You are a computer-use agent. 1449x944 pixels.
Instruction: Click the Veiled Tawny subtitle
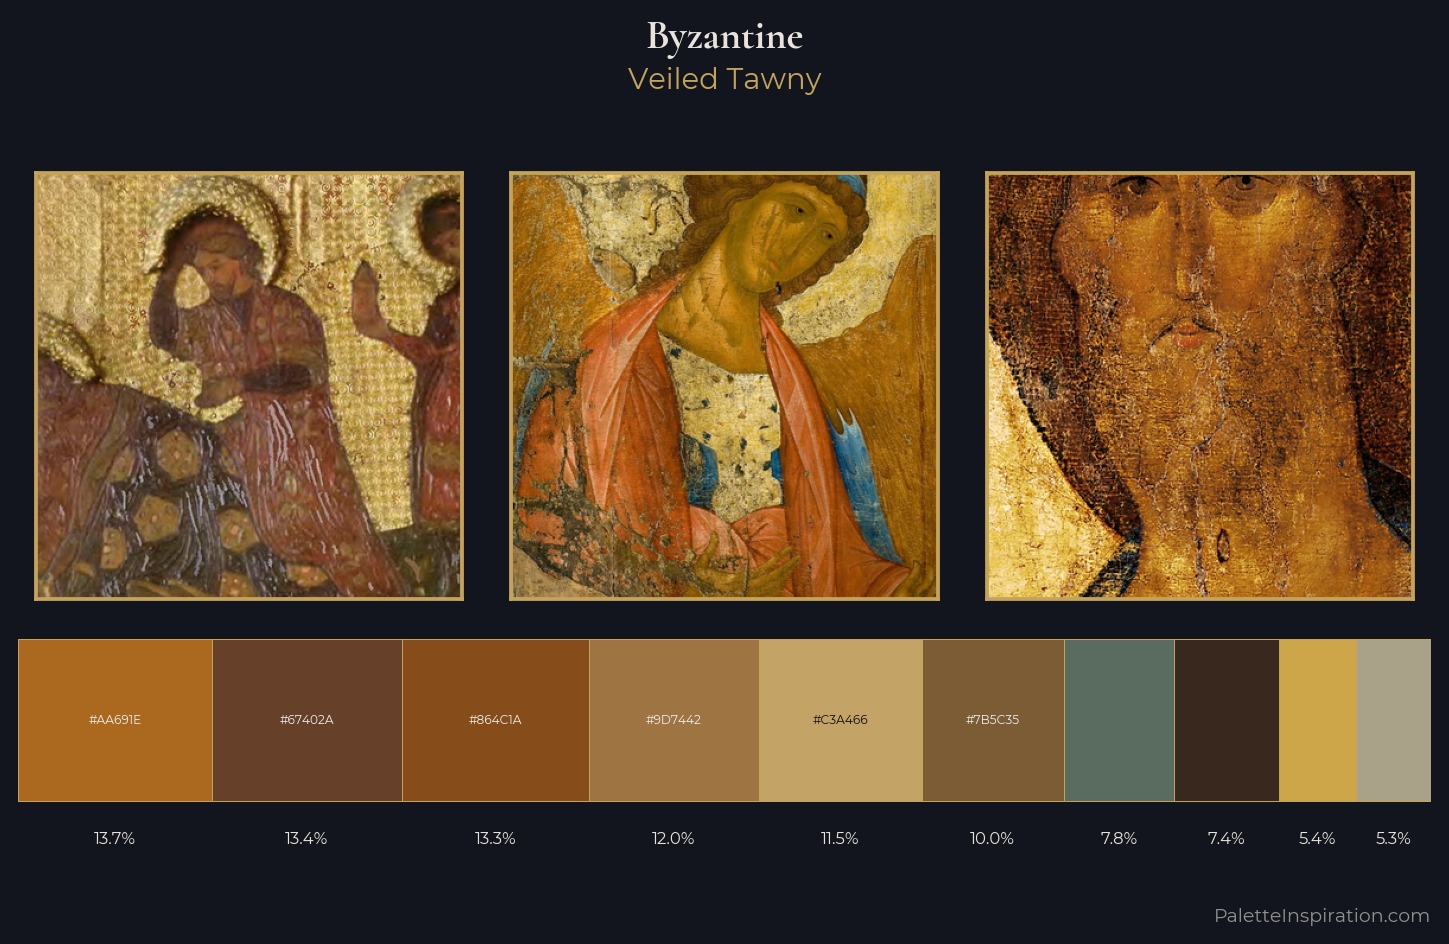(724, 79)
